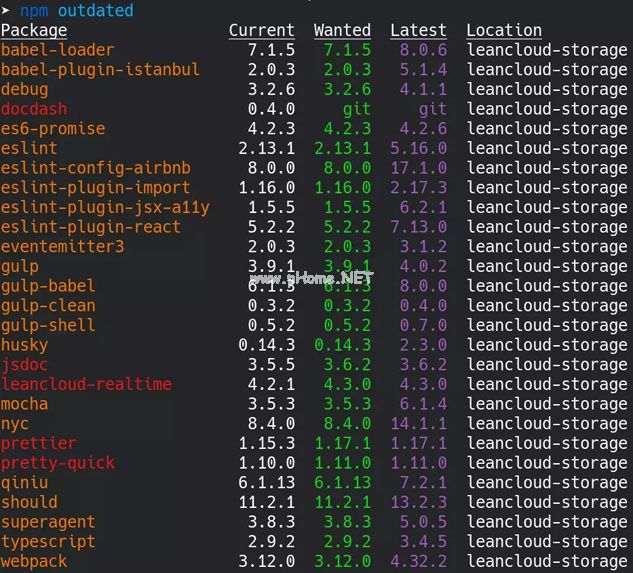633x573 pixels.
Task: Click the webpack latest version 4.32.2
Action: click(x=418, y=561)
